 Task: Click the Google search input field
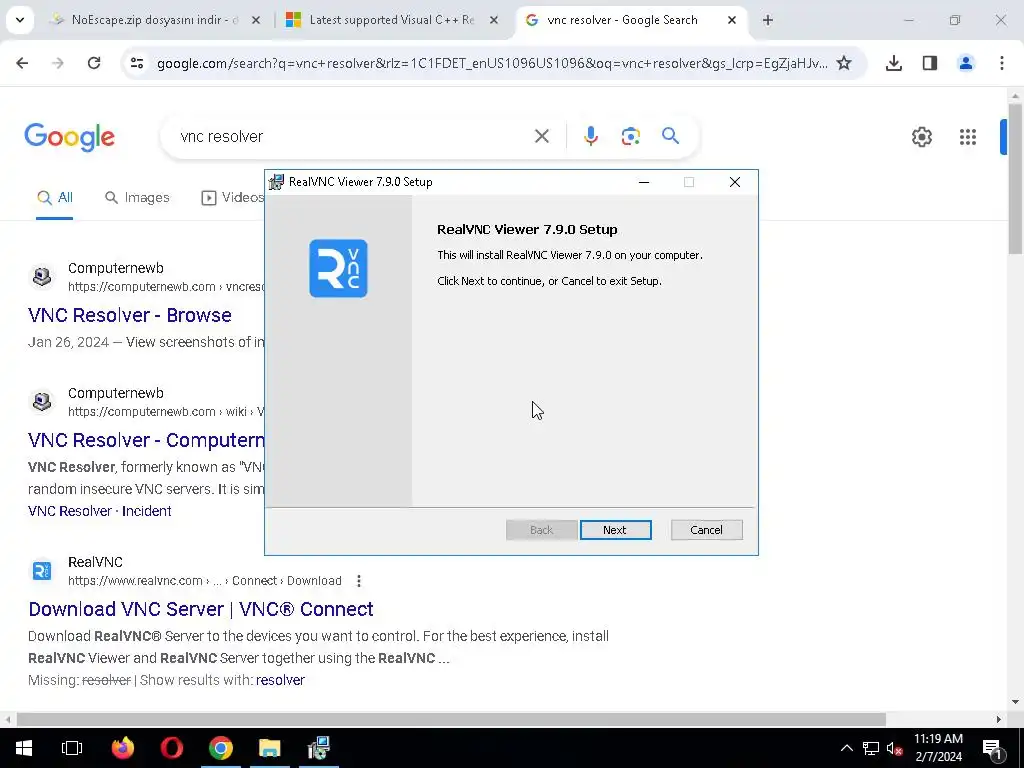tap(353, 136)
